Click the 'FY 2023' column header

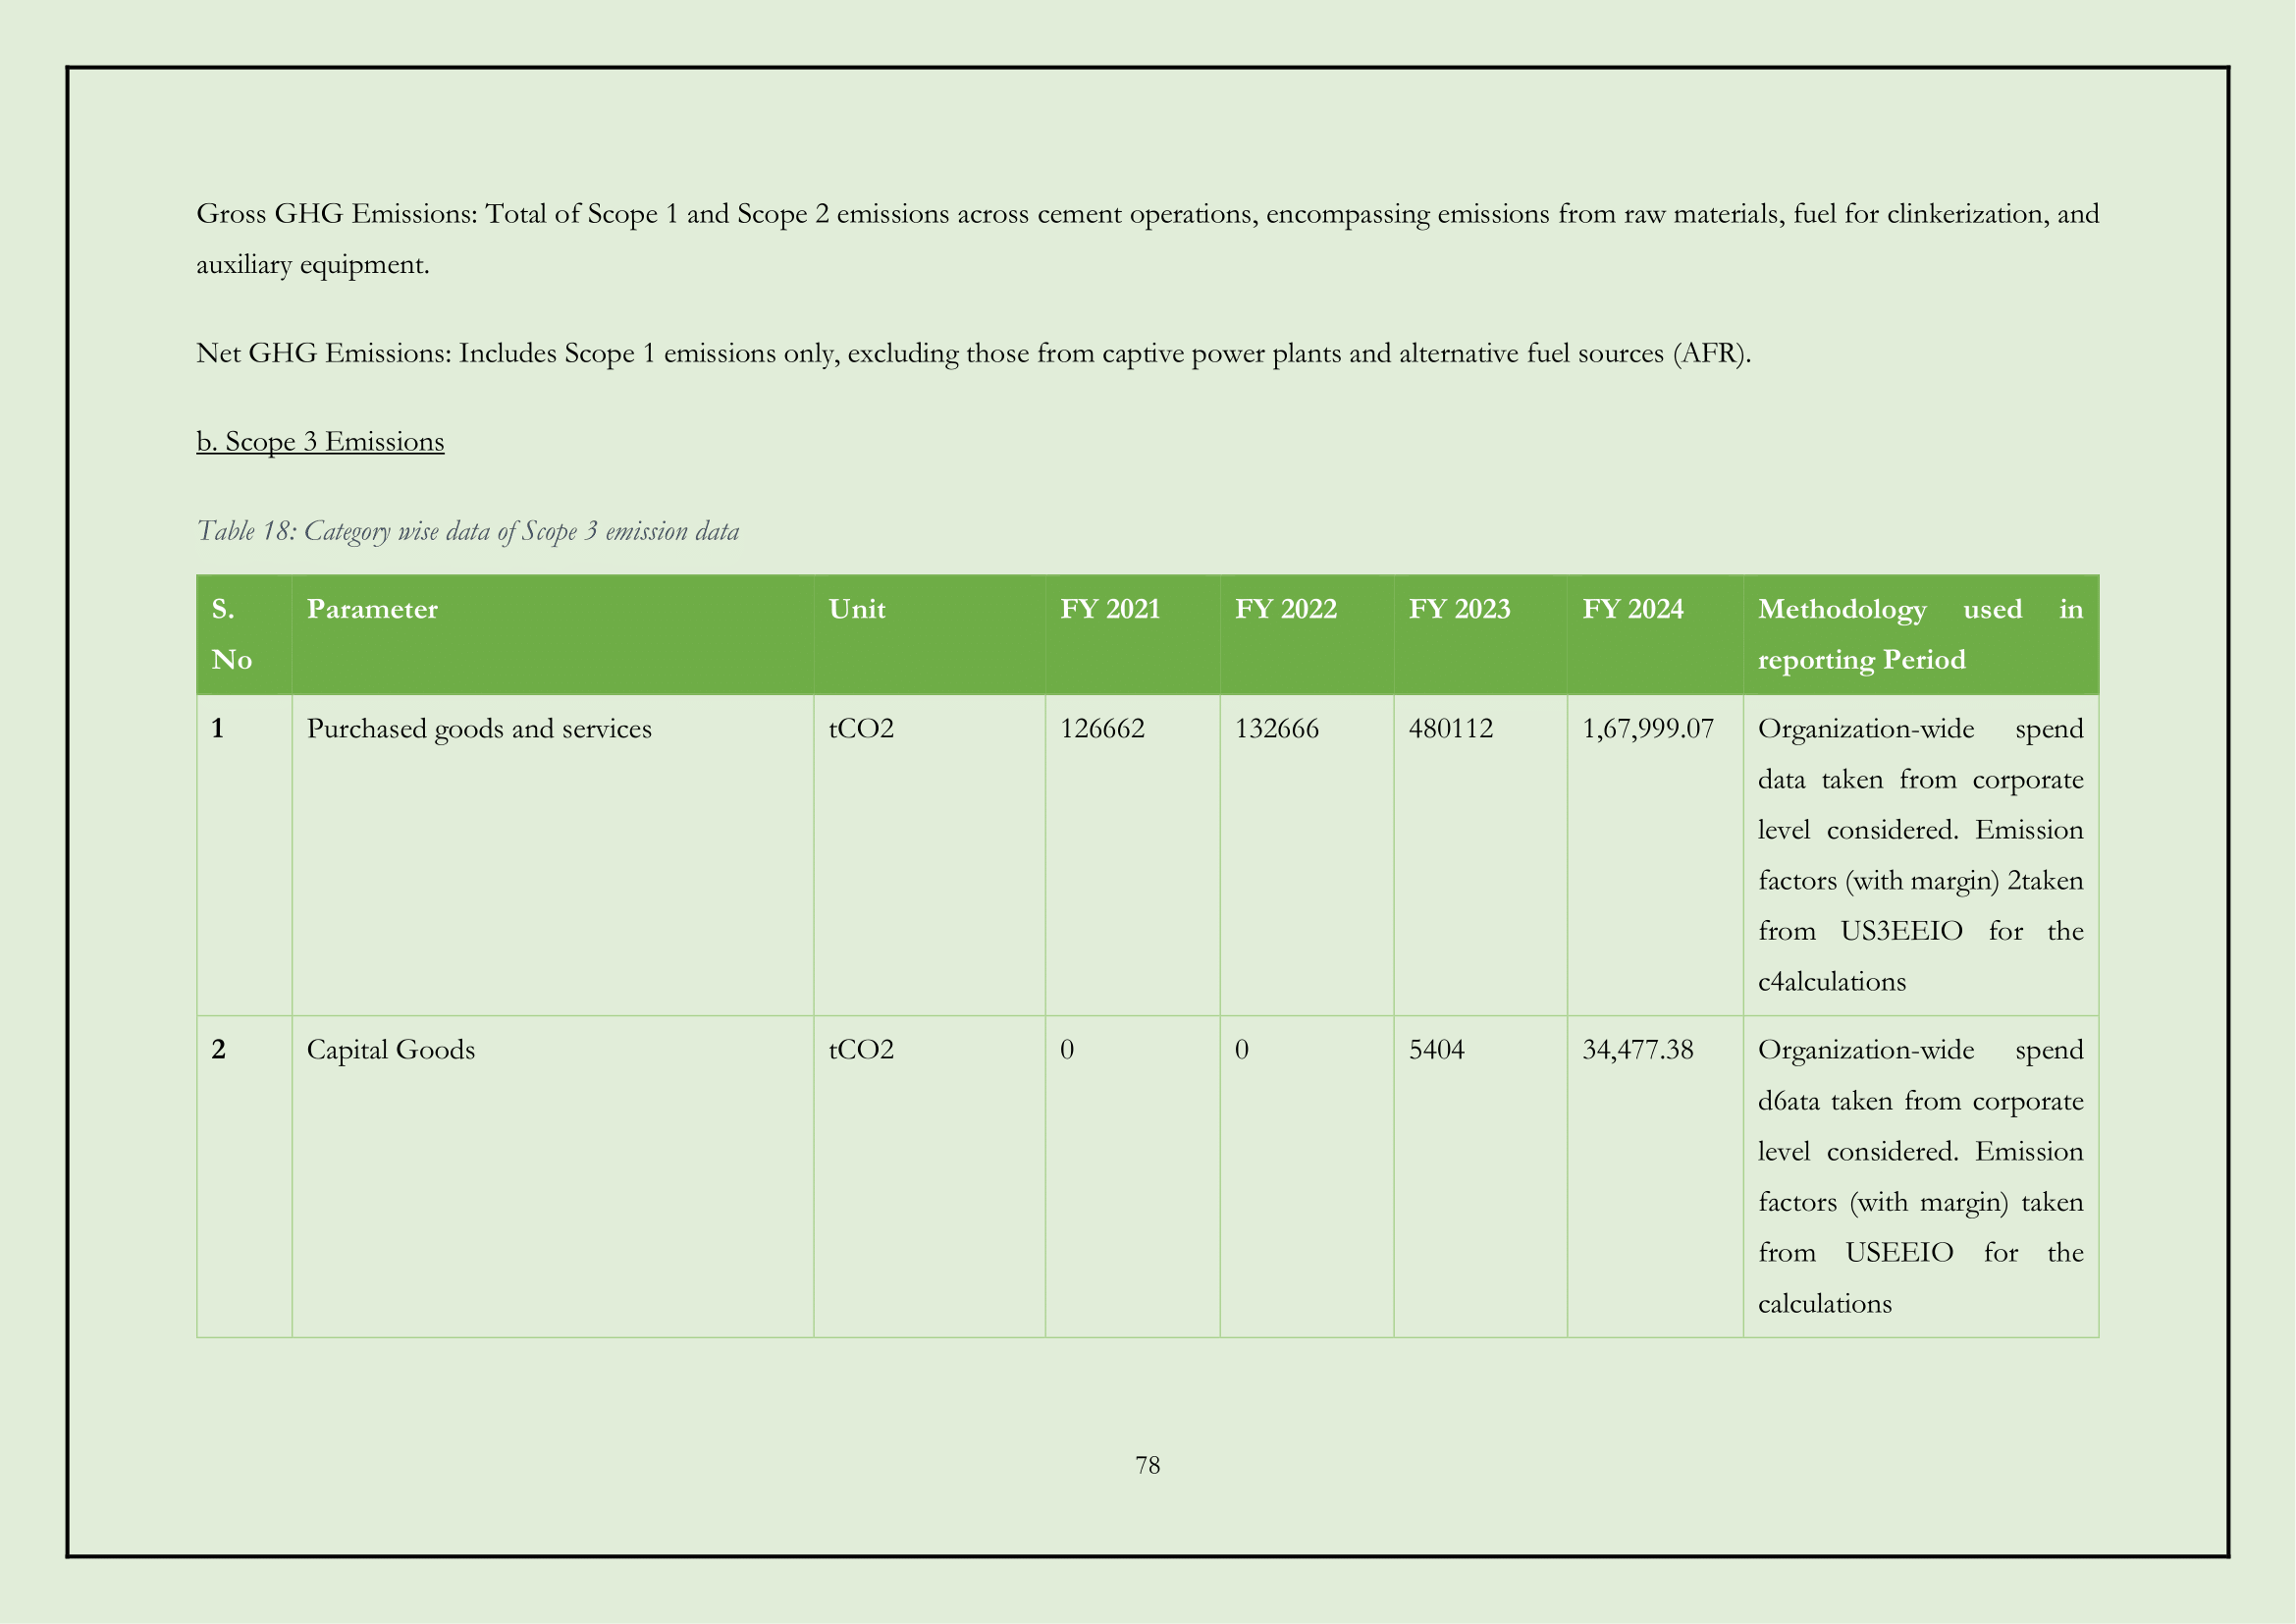pyautogui.click(x=1459, y=609)
